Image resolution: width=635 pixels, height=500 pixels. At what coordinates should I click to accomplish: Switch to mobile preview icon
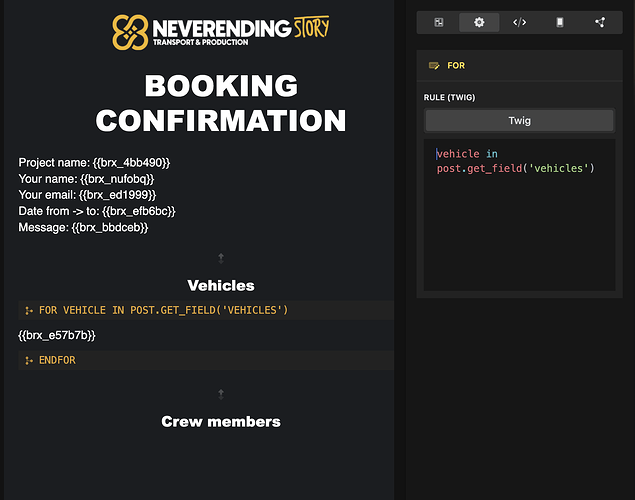coord(560,22)
